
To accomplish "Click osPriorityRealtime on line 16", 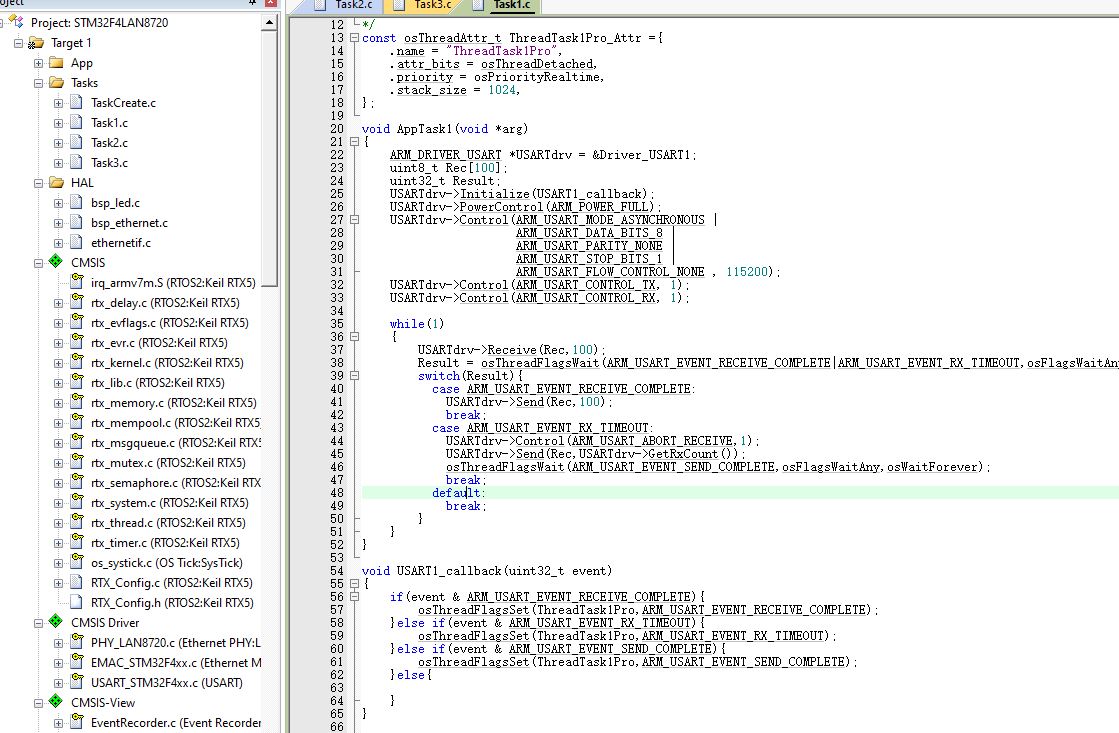I will coord(537,77).
